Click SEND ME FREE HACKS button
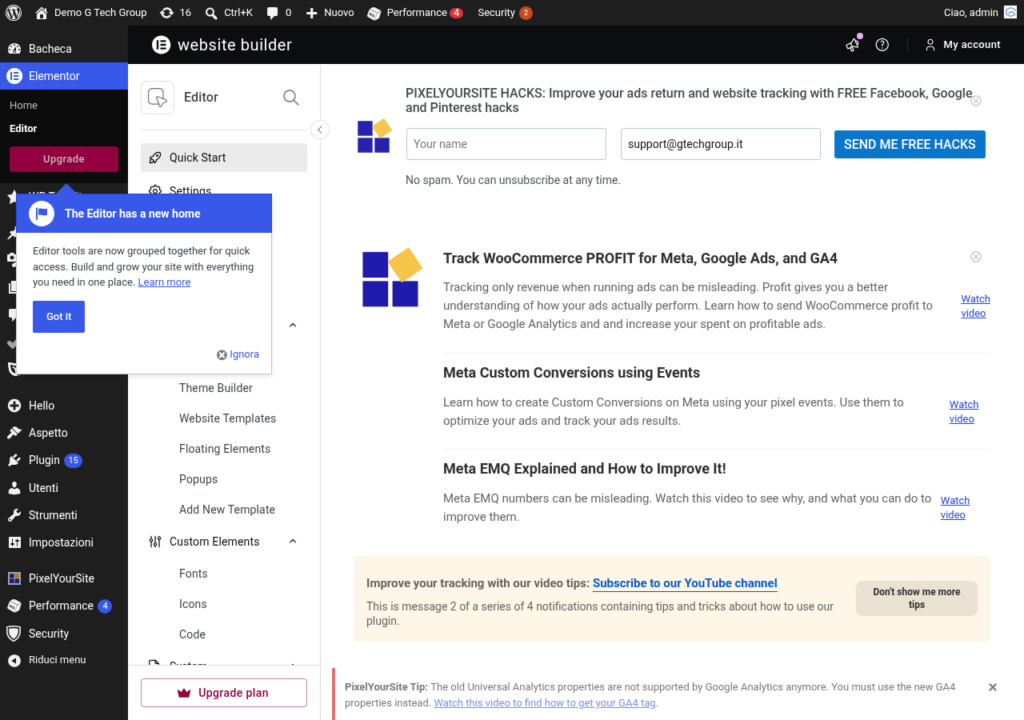 click(910, 144)
